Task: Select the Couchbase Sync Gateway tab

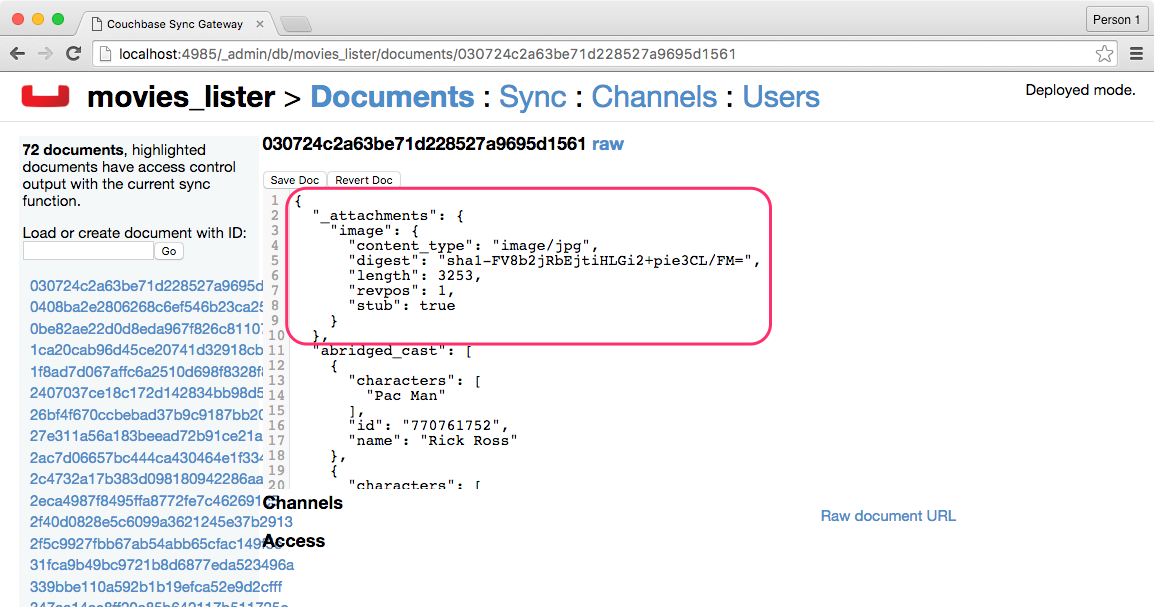Action: pos(175,21)
